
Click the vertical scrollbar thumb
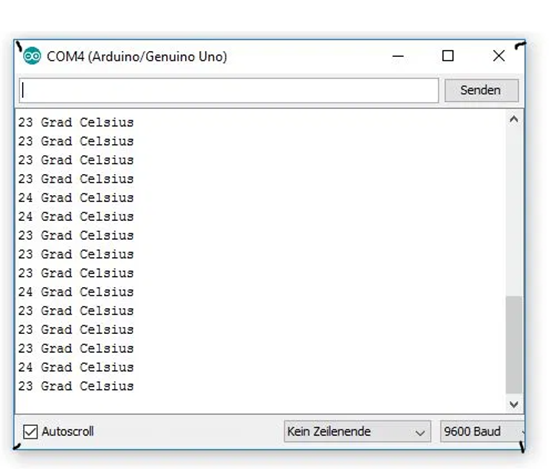click(514, 345)
